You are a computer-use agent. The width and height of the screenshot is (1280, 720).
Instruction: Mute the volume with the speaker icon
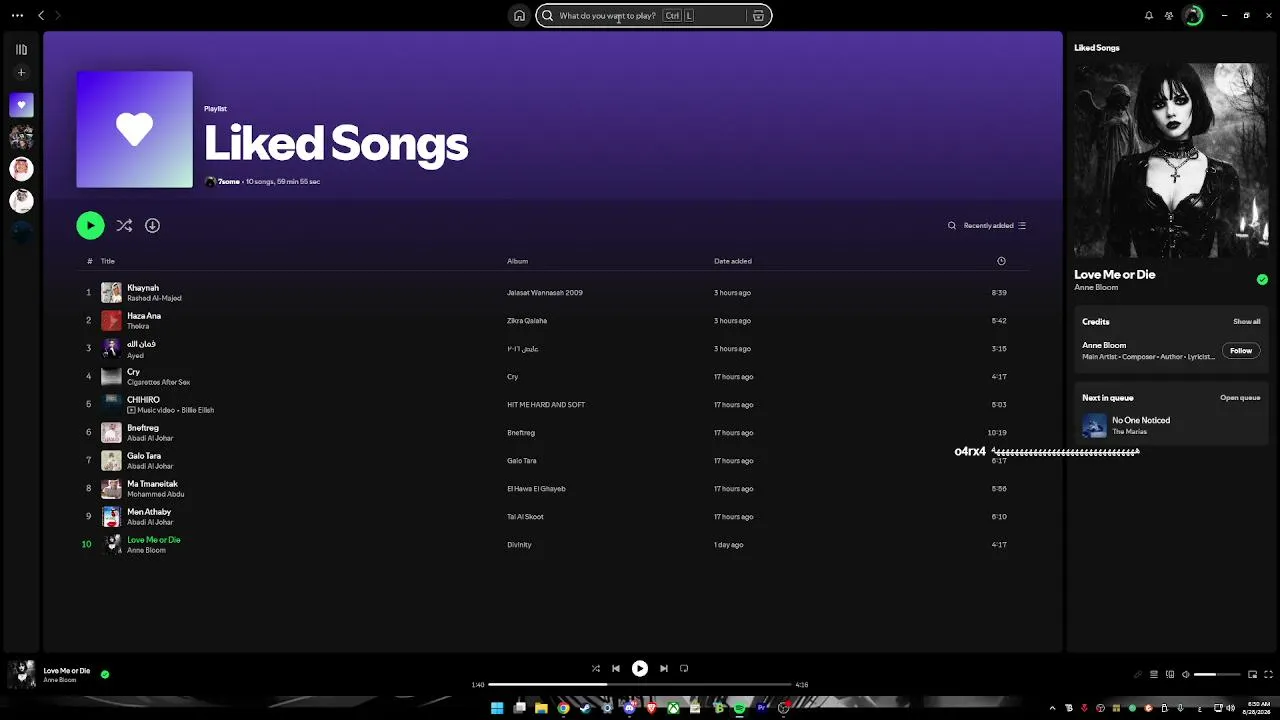coord(1186,675)
